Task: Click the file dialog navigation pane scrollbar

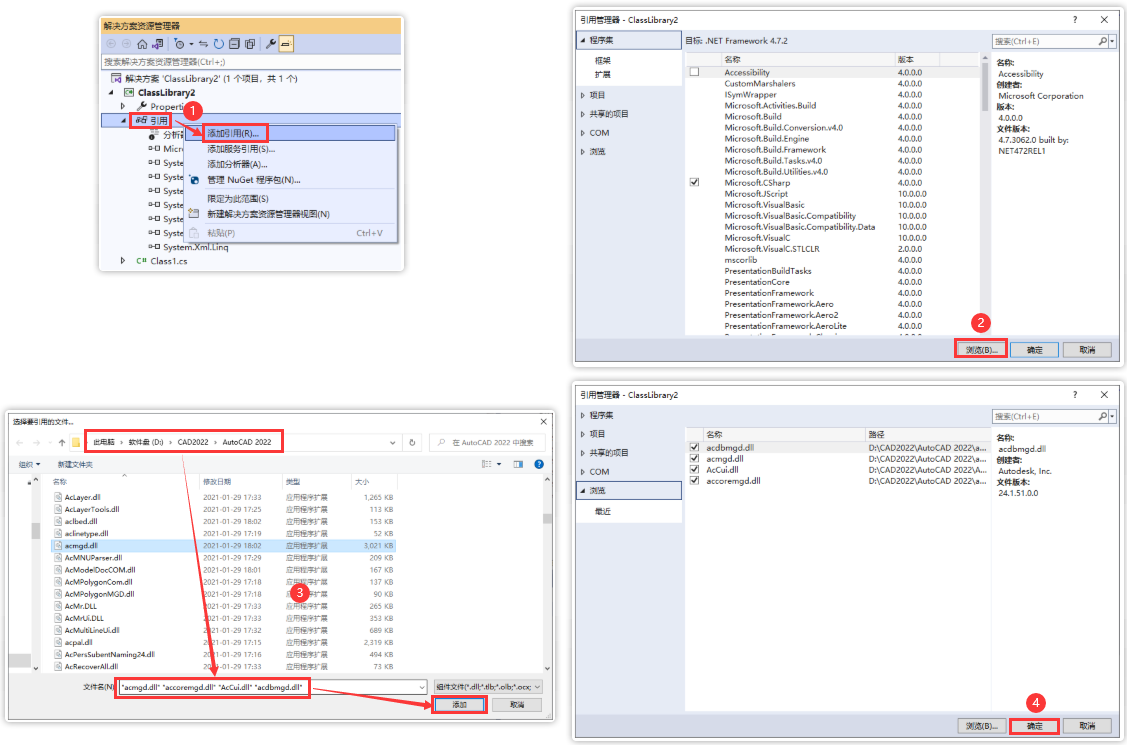Action: click(35, 573)
